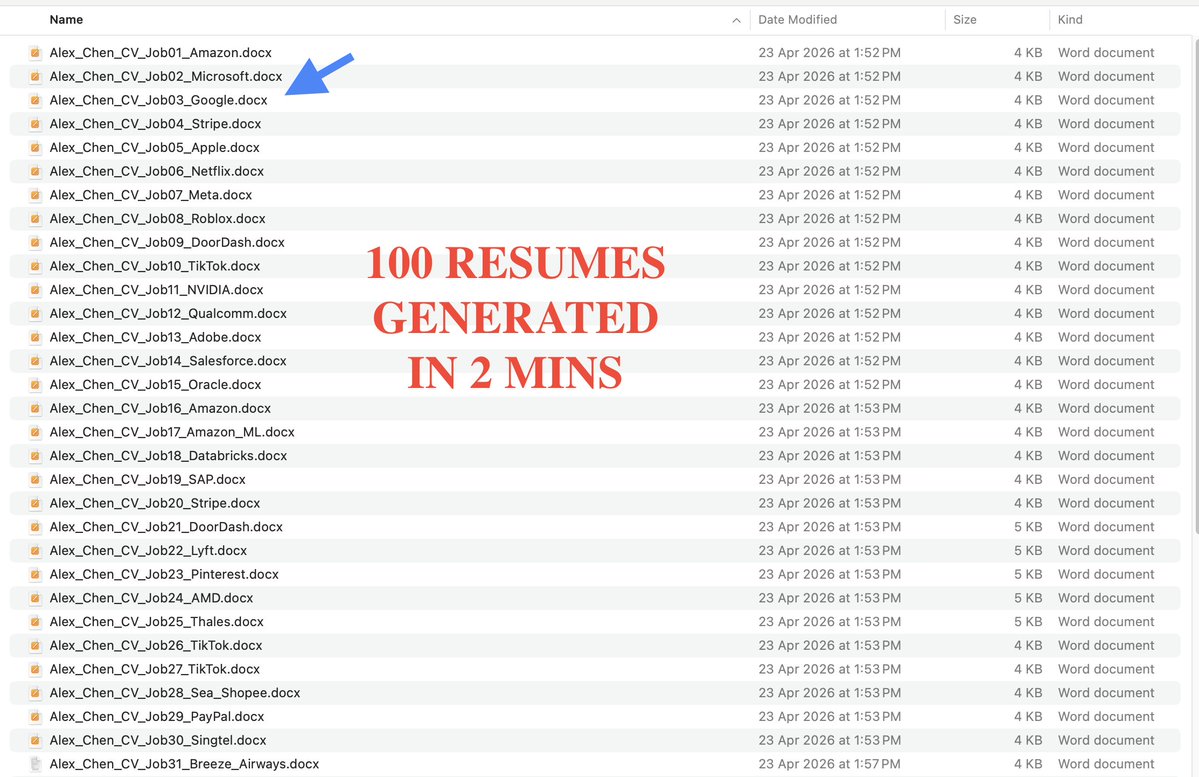Click the Job15_Oracle document icon
1199x777 pixels.
pyautogui.click(x=35, y=385)
